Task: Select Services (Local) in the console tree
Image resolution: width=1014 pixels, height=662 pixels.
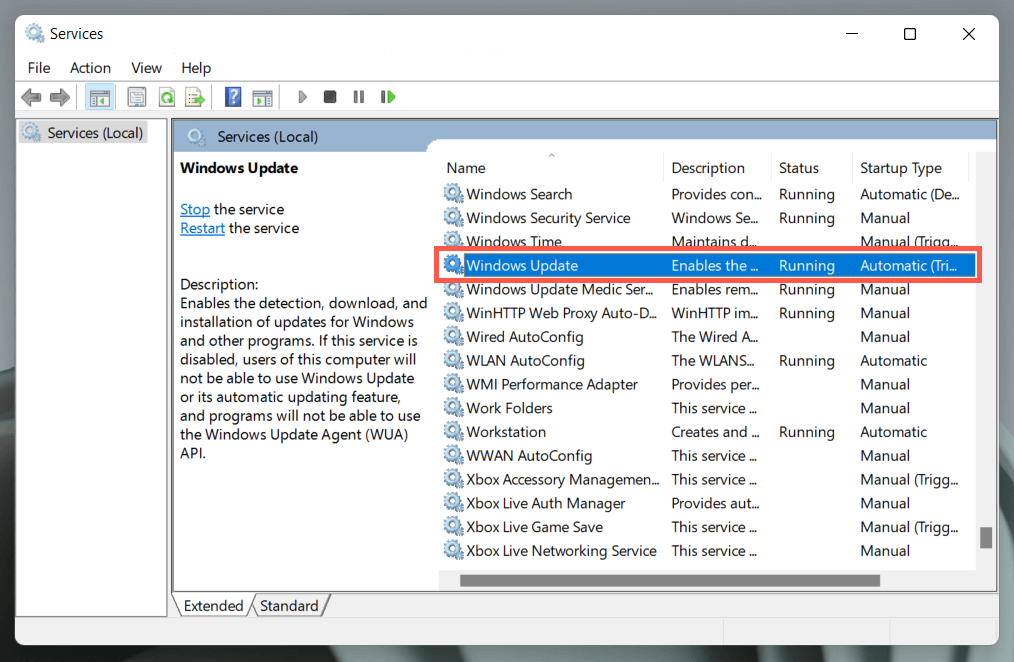Action: [83, 133]
